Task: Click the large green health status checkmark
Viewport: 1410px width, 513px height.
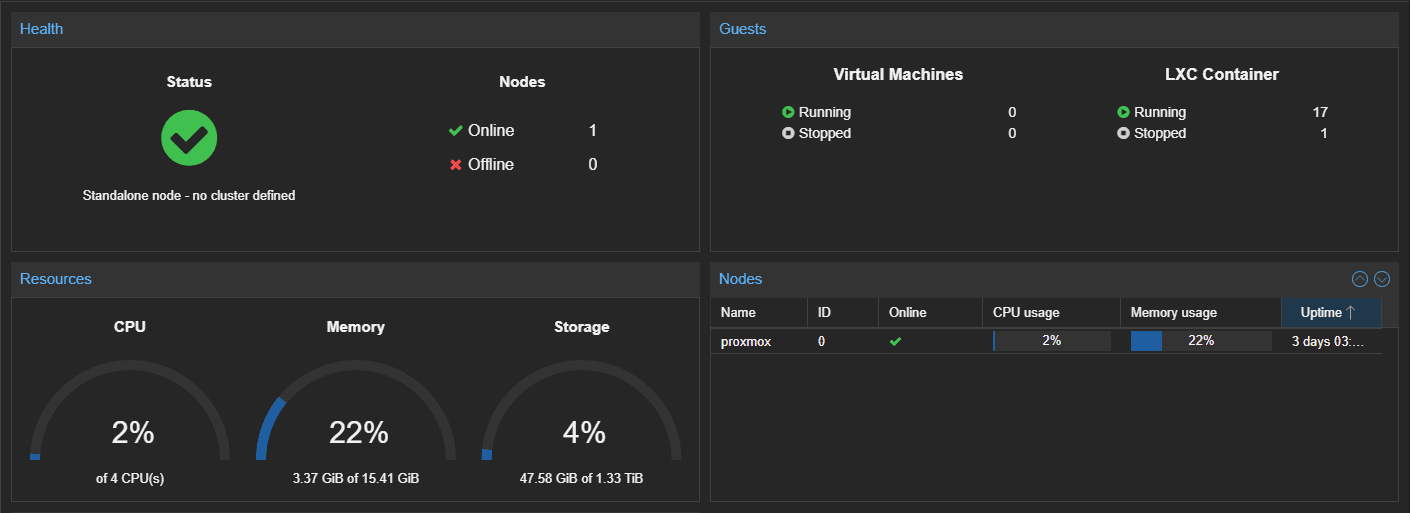Action: pyautogui.click(x=189, y=138)
